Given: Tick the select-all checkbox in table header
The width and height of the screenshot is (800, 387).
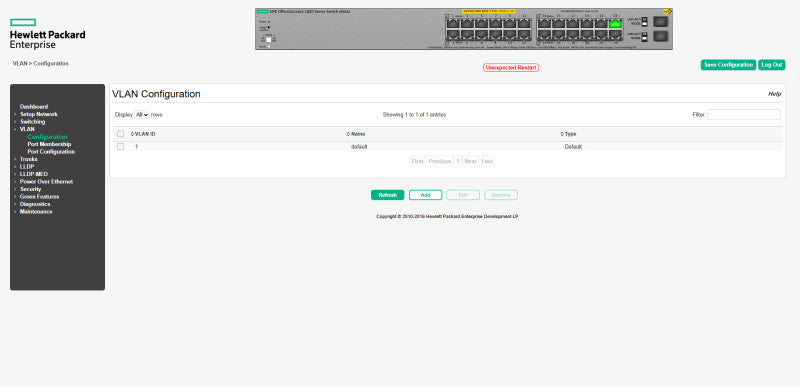Looking at the screenshot, I should coord(120,134).
